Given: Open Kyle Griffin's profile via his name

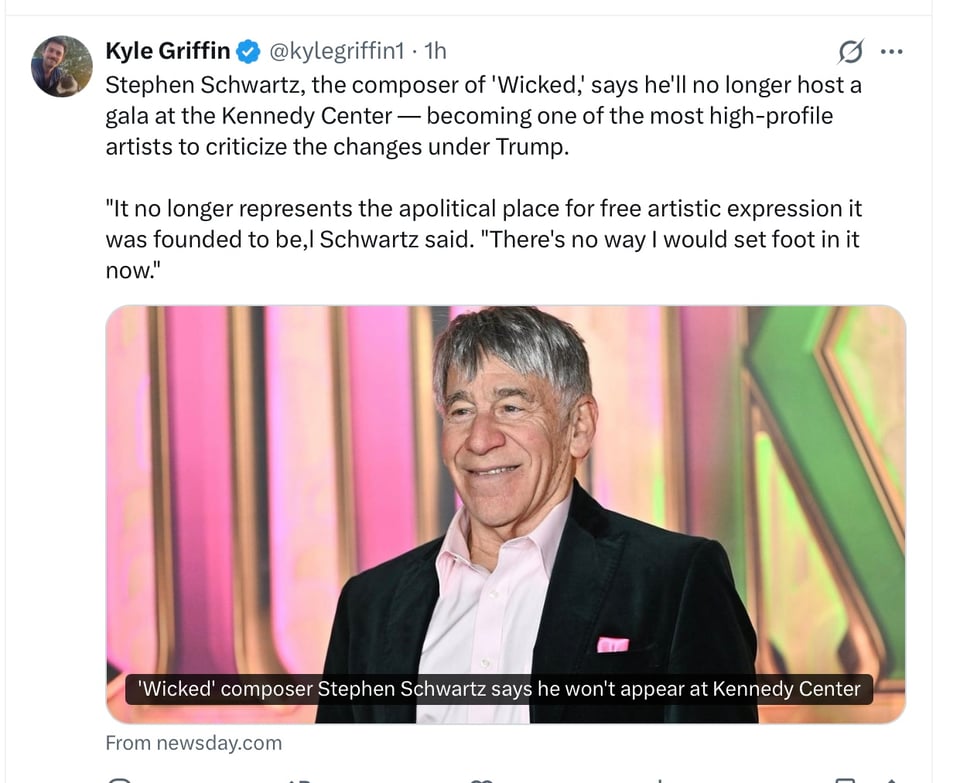Looking at the screenshot, I should coord(166,50).
